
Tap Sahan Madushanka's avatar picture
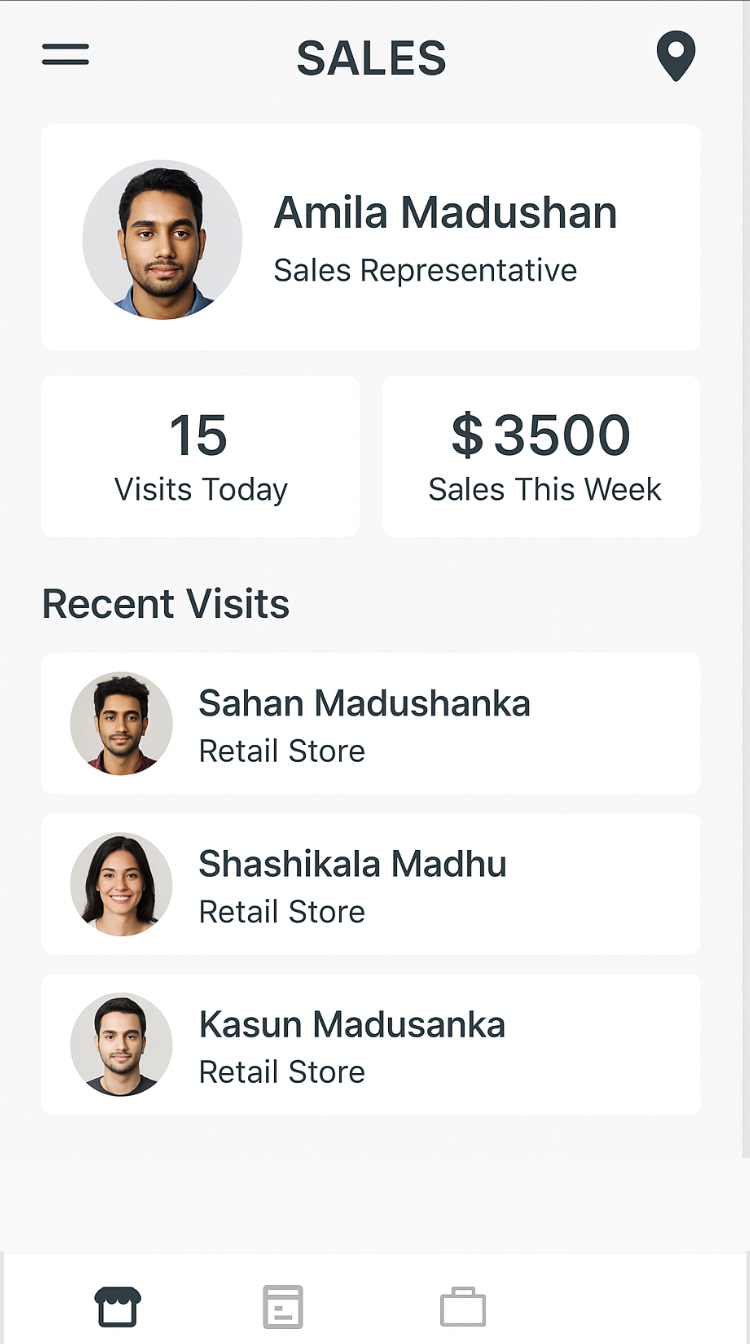click(x=121, y=723)
